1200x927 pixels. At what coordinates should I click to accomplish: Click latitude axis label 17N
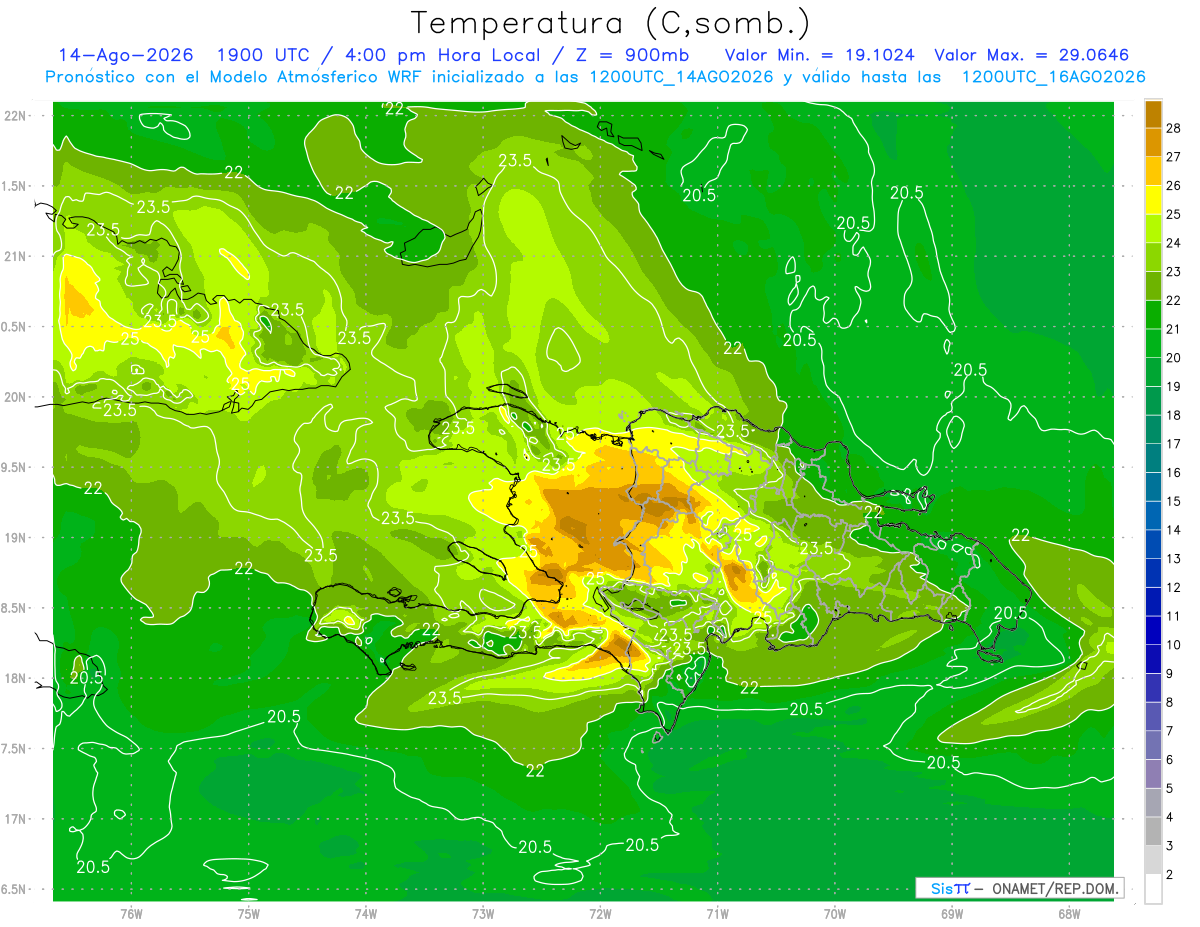16,819
